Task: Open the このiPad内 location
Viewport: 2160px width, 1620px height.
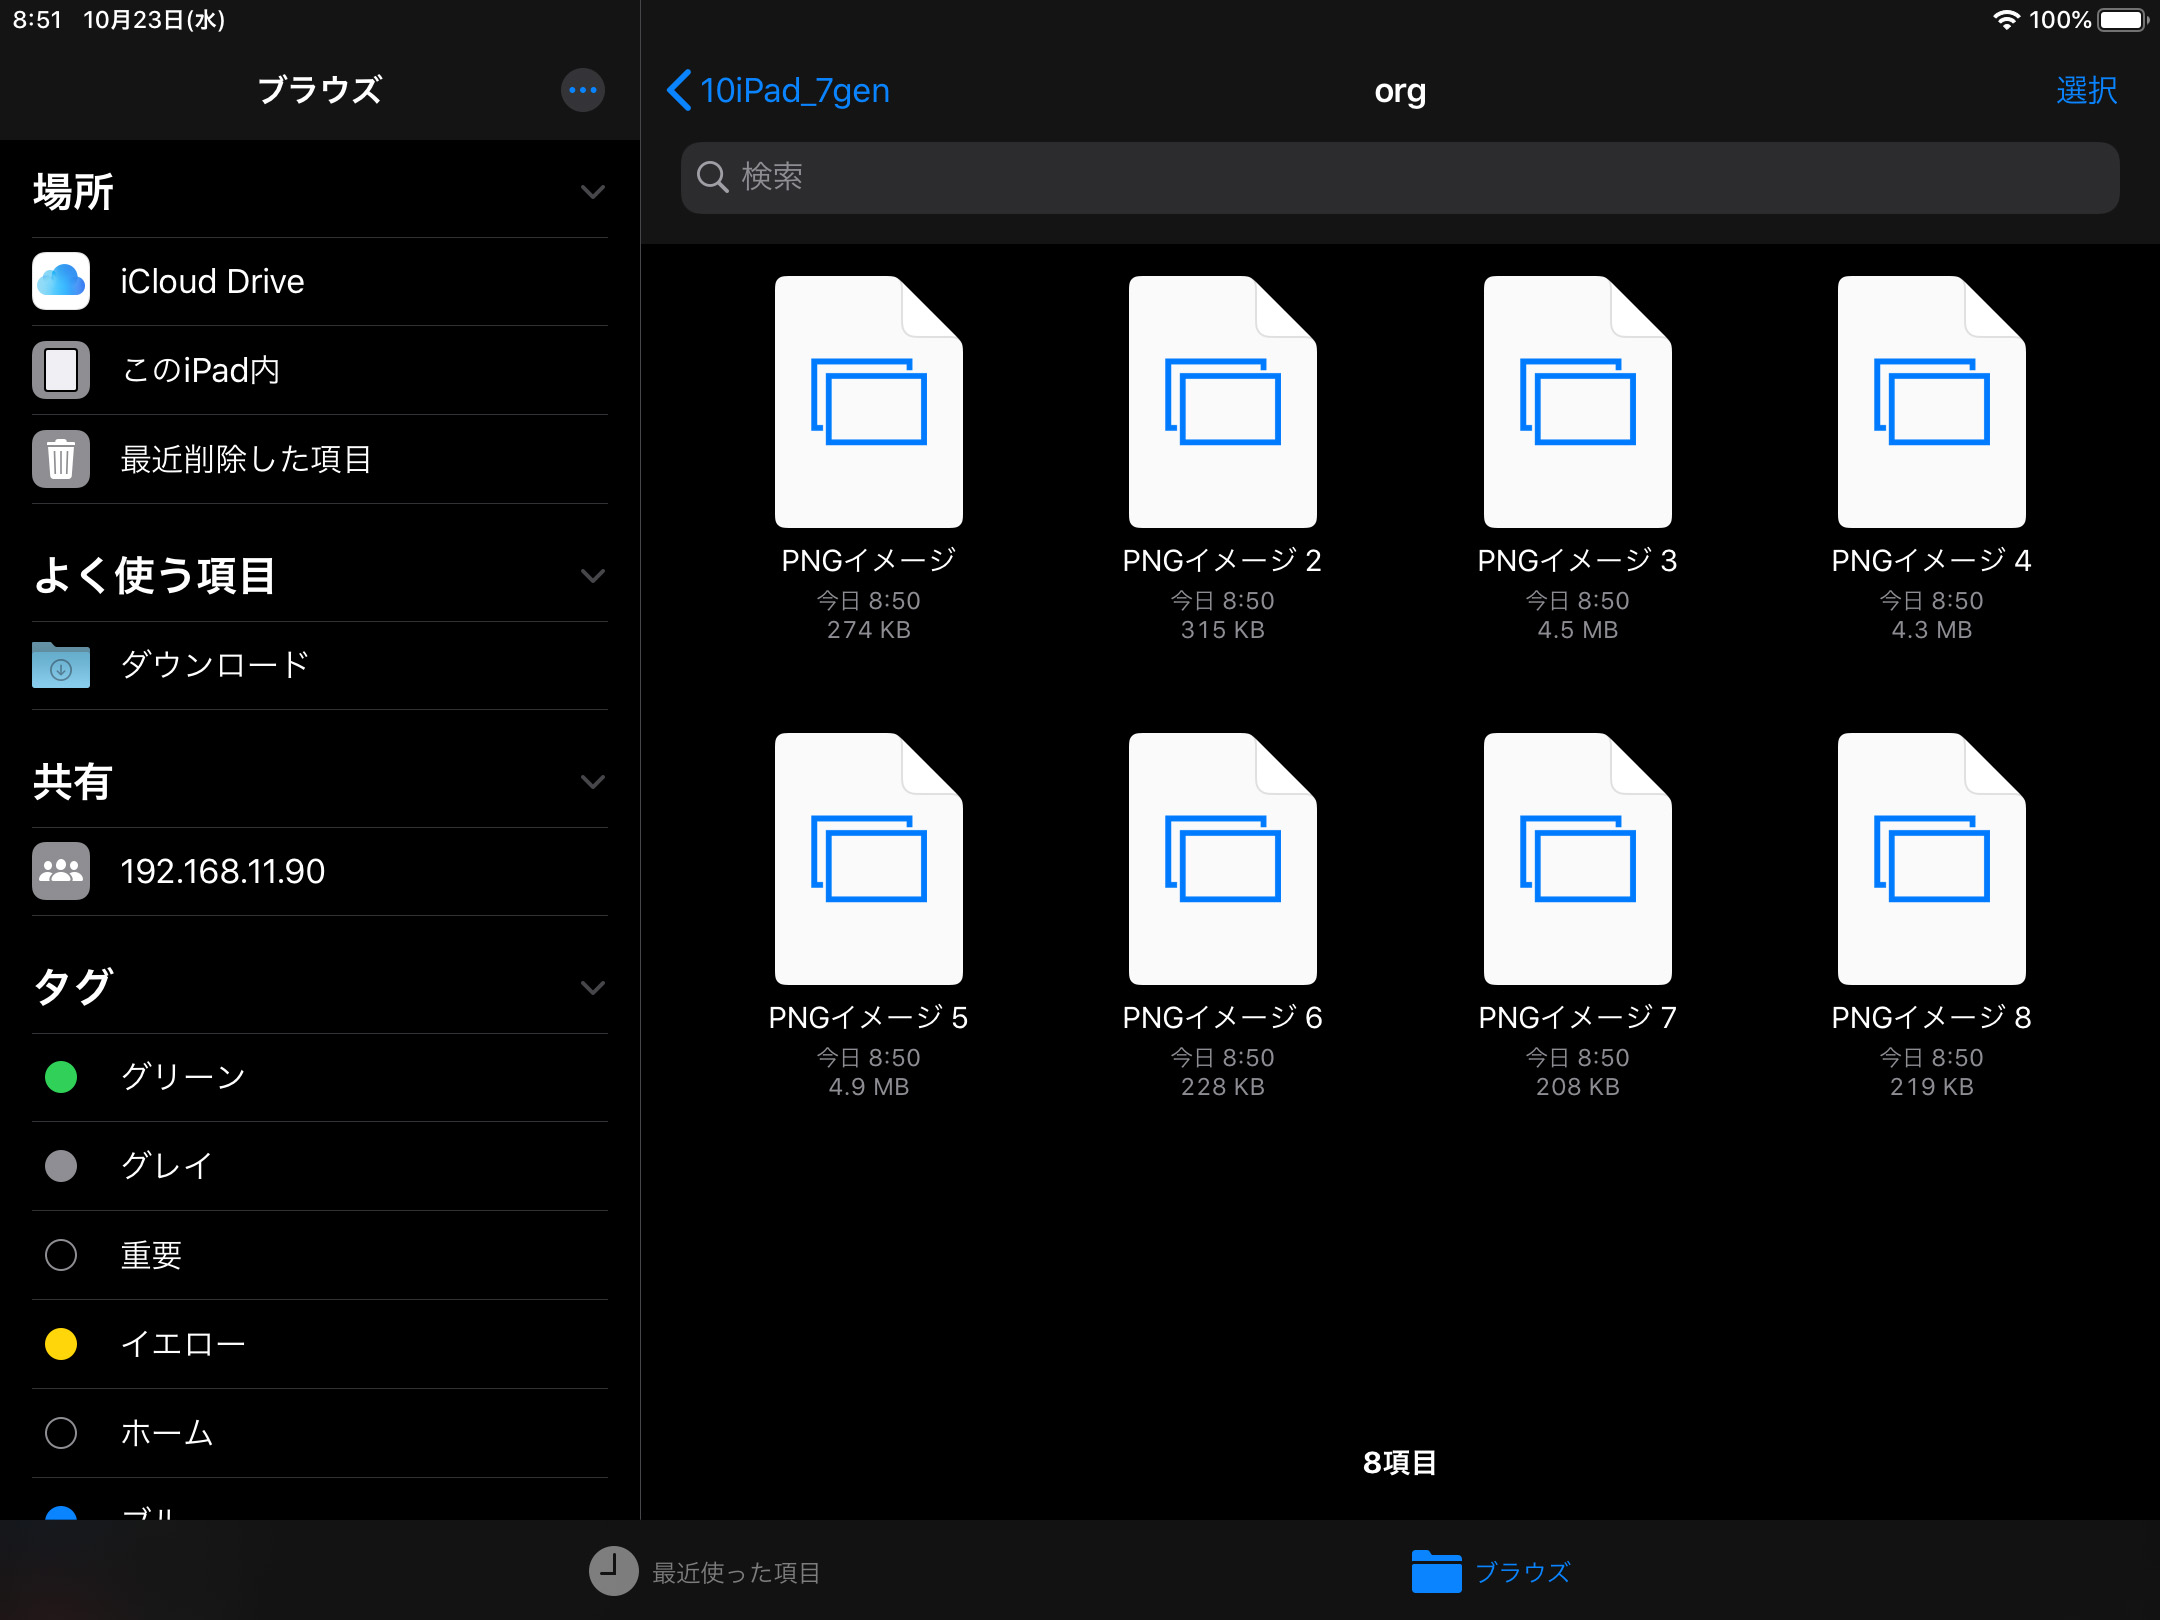Action: point(200,370)
